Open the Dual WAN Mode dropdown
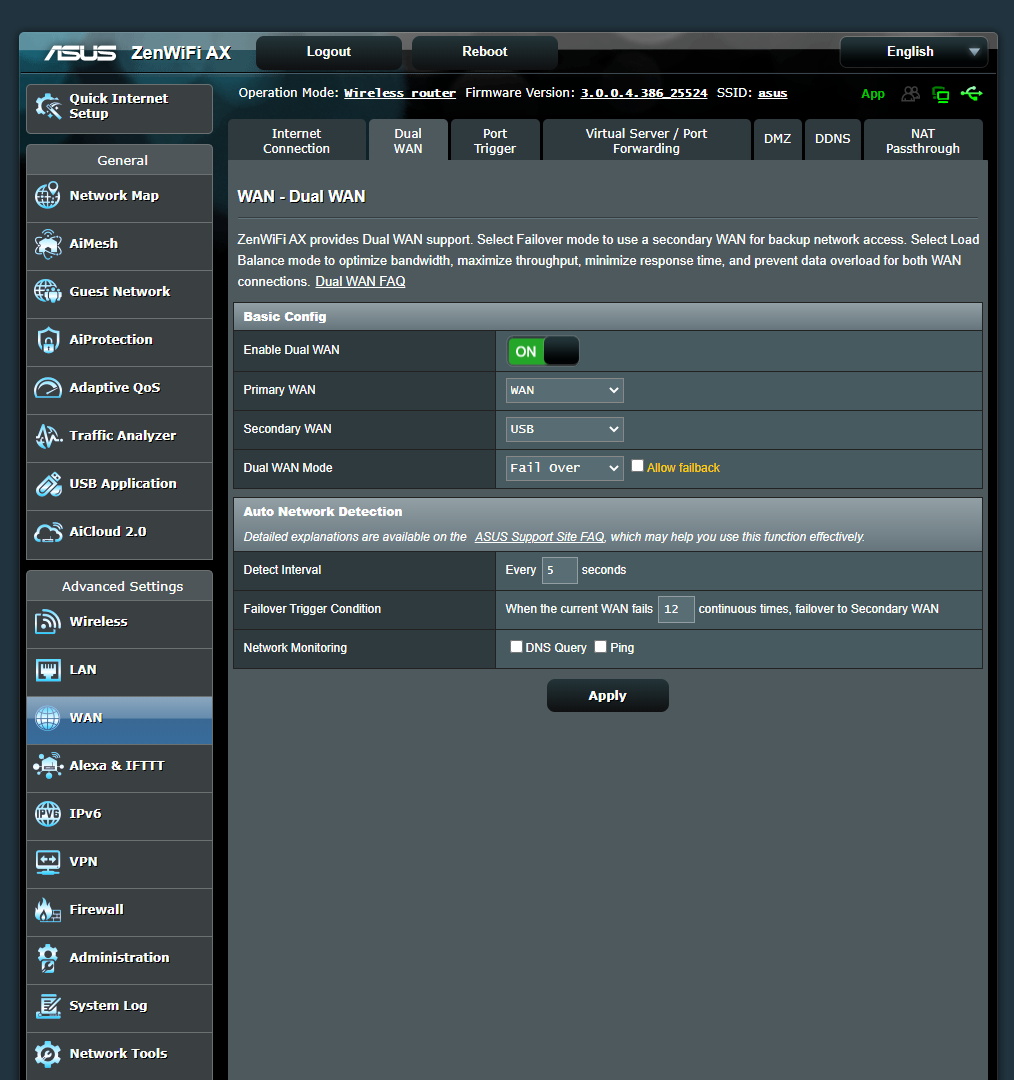 564,468
